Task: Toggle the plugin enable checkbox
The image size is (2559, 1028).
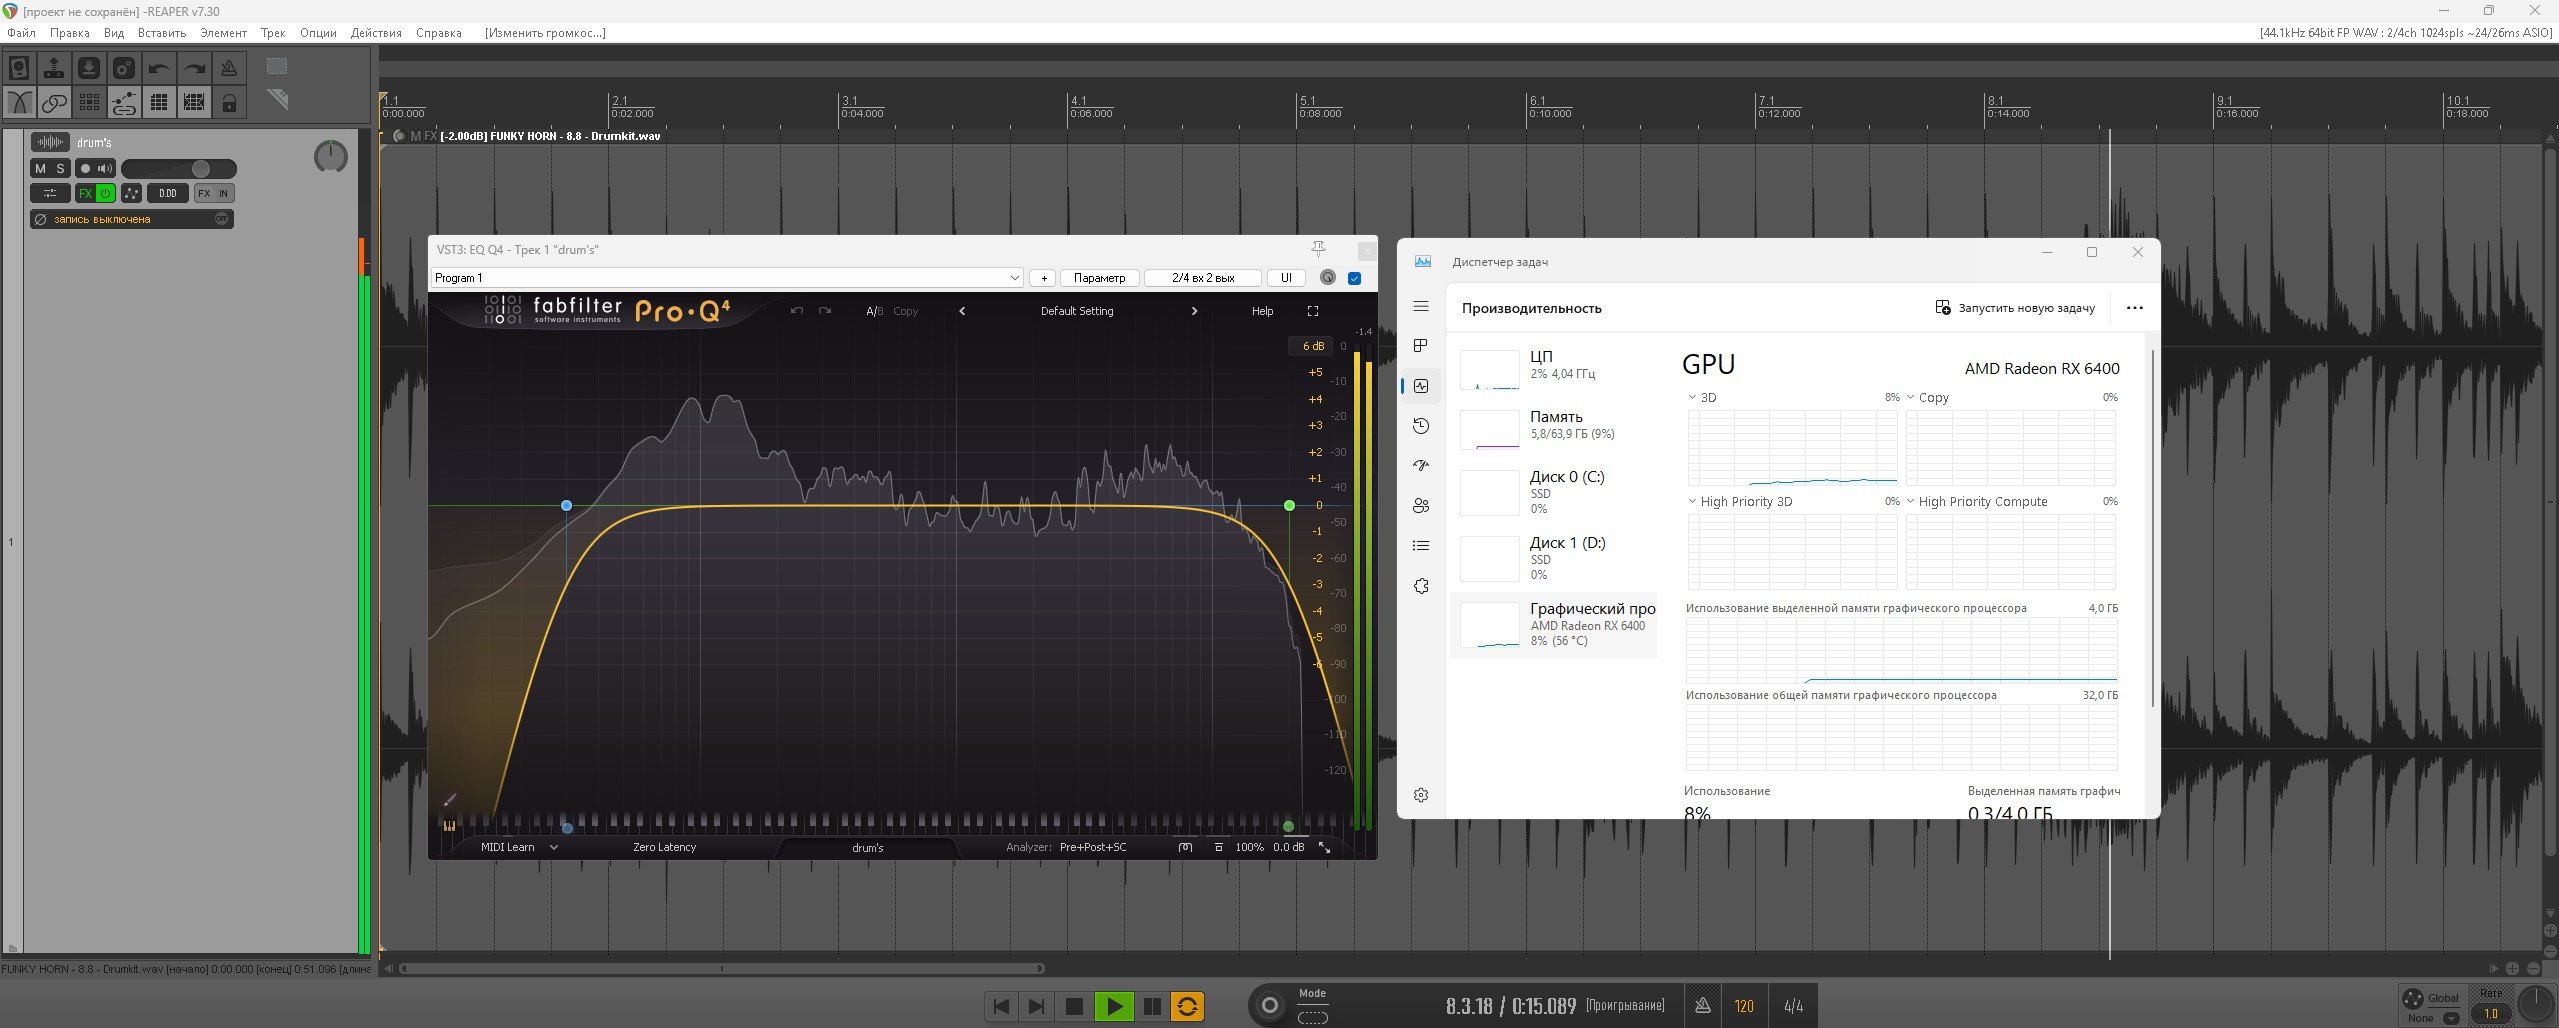Action: (1354, 278)
